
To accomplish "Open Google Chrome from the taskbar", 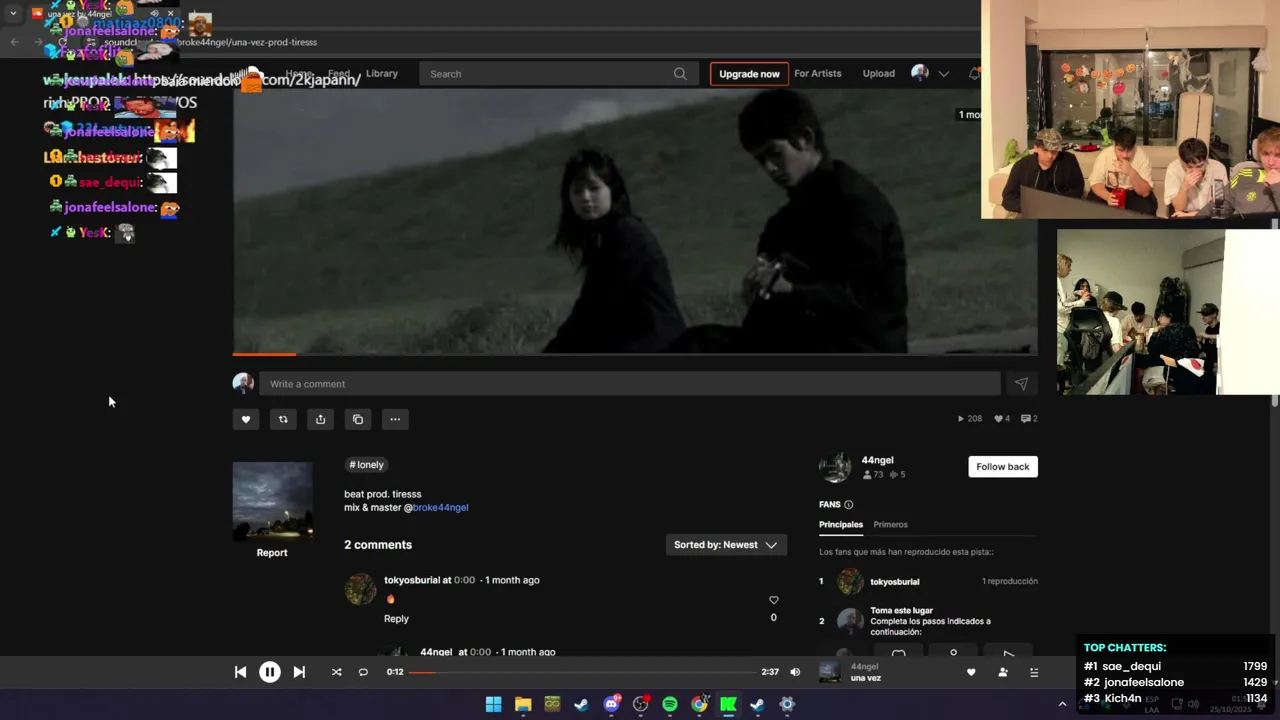I will tap(699, 704).
